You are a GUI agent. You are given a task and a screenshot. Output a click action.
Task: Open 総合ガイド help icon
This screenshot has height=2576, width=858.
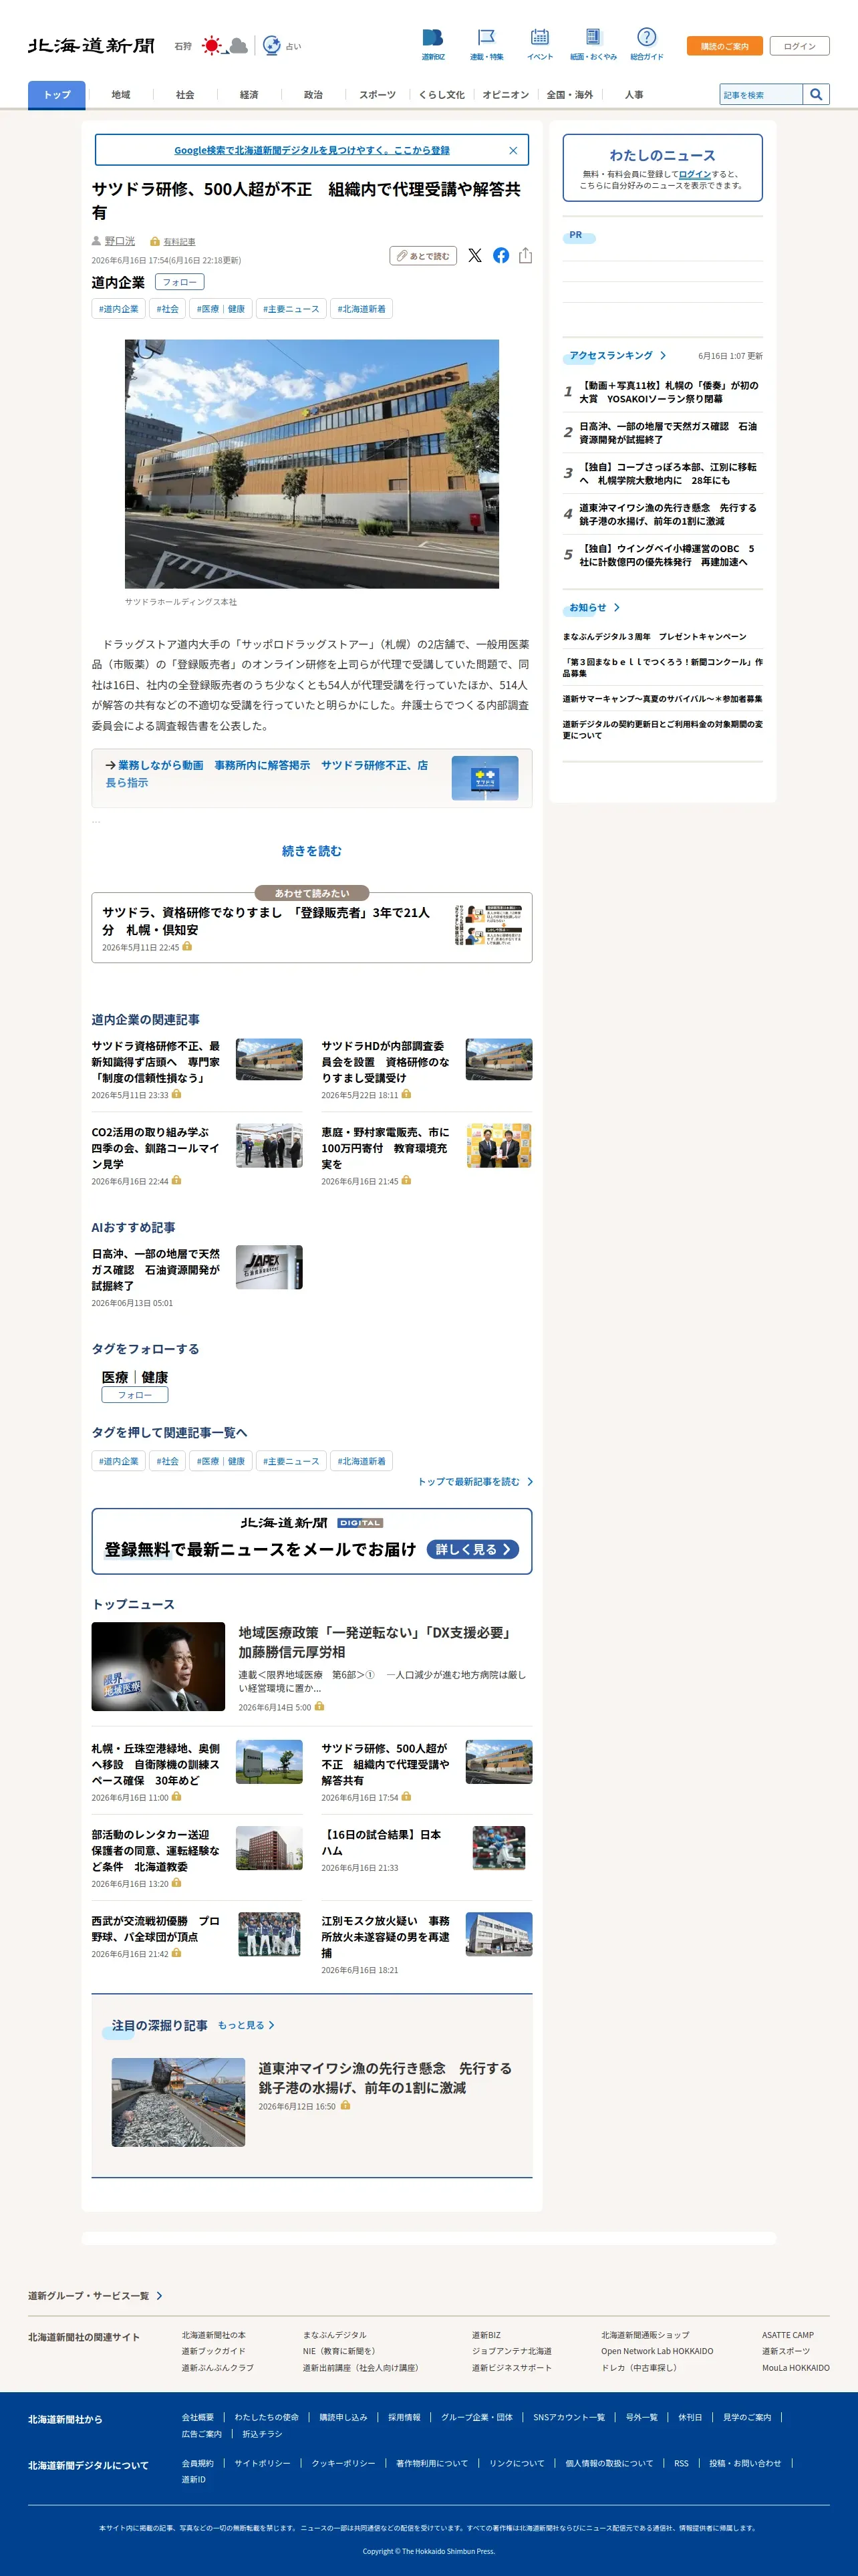point(647,44)
